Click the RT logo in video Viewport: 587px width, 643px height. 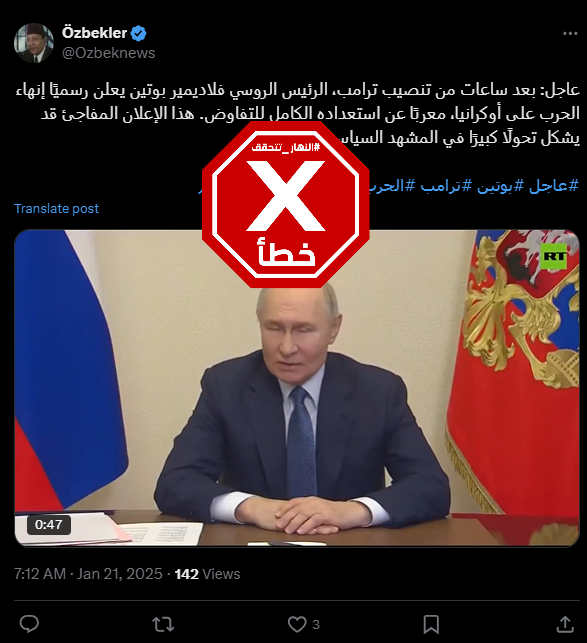(553, 256)
